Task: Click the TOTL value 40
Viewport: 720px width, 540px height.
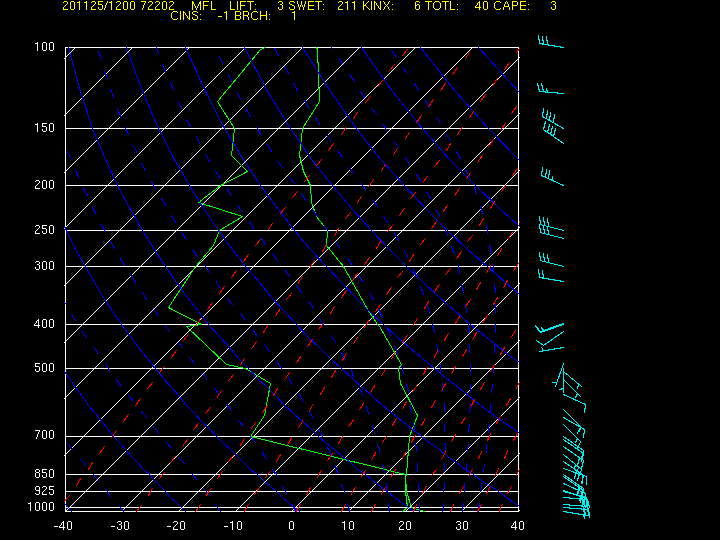Action: 482,6
